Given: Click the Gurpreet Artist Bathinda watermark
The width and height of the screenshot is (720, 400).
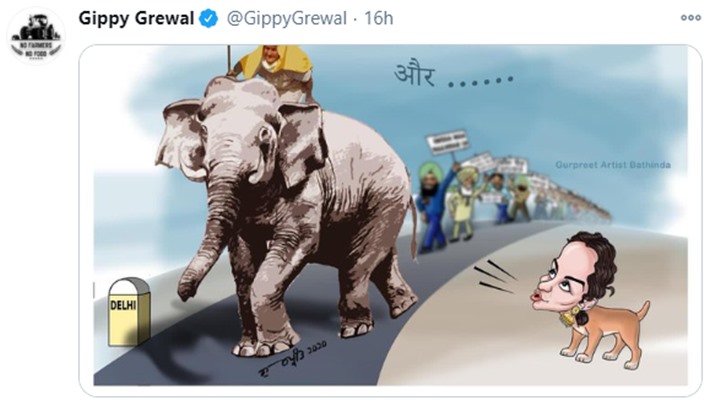Looking at the screenshot, I should click(x=613, y=164).
